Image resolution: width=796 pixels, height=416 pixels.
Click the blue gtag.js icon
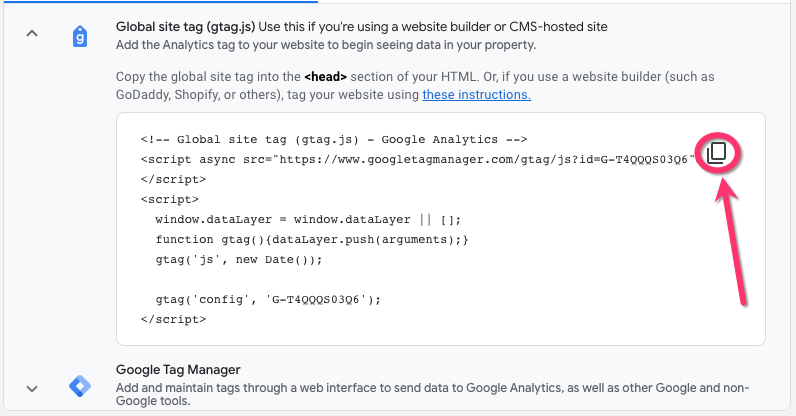click(81, 37)
